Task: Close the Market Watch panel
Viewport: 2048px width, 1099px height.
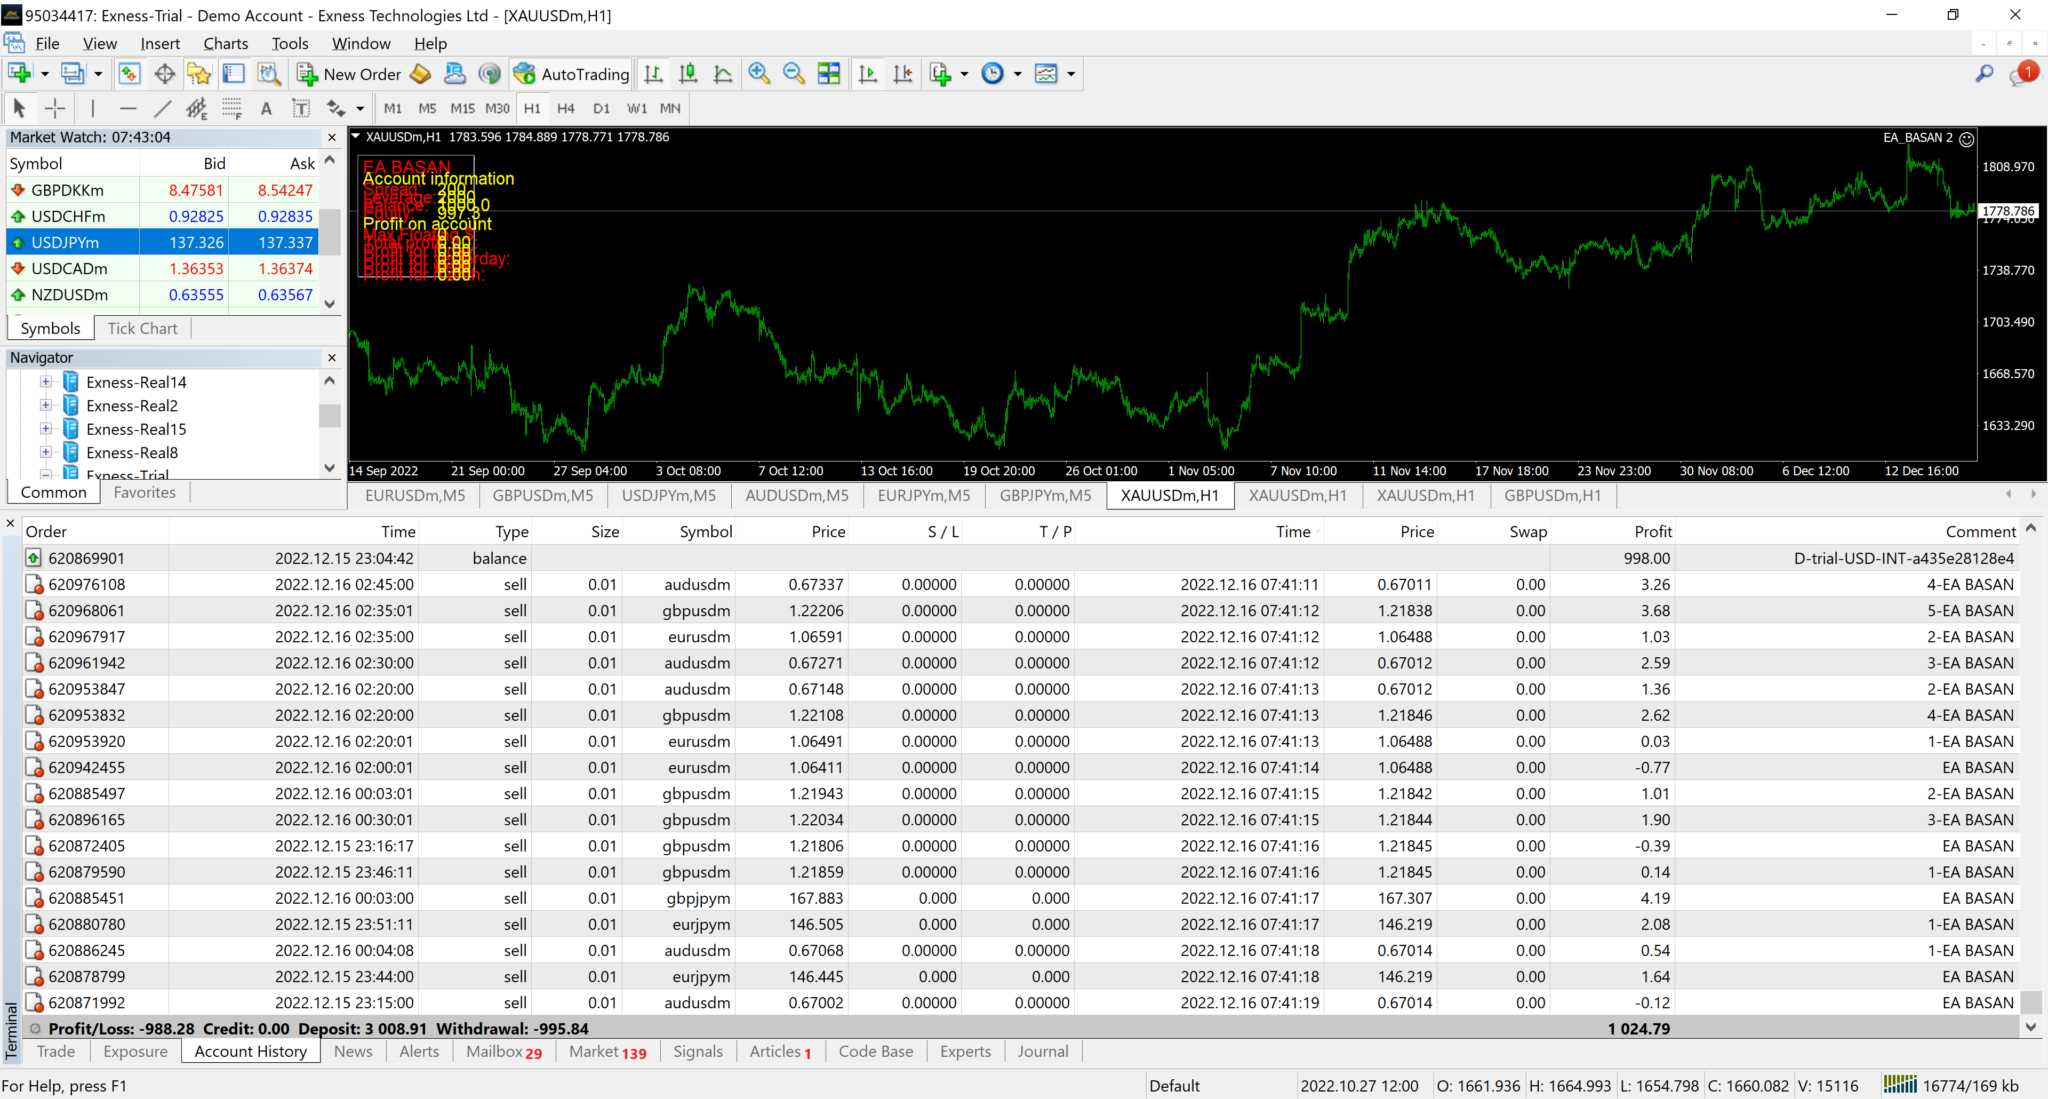Action: click(x=332, y=137)
